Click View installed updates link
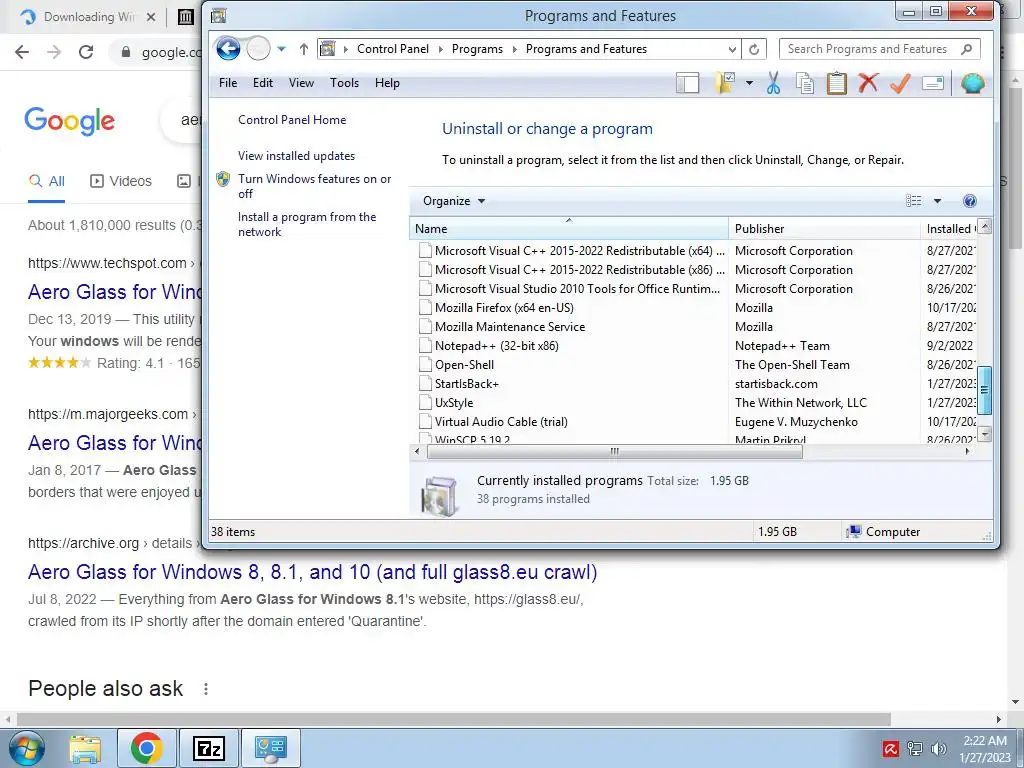Viewport: 1024px width, 768px height. point(296,155)
